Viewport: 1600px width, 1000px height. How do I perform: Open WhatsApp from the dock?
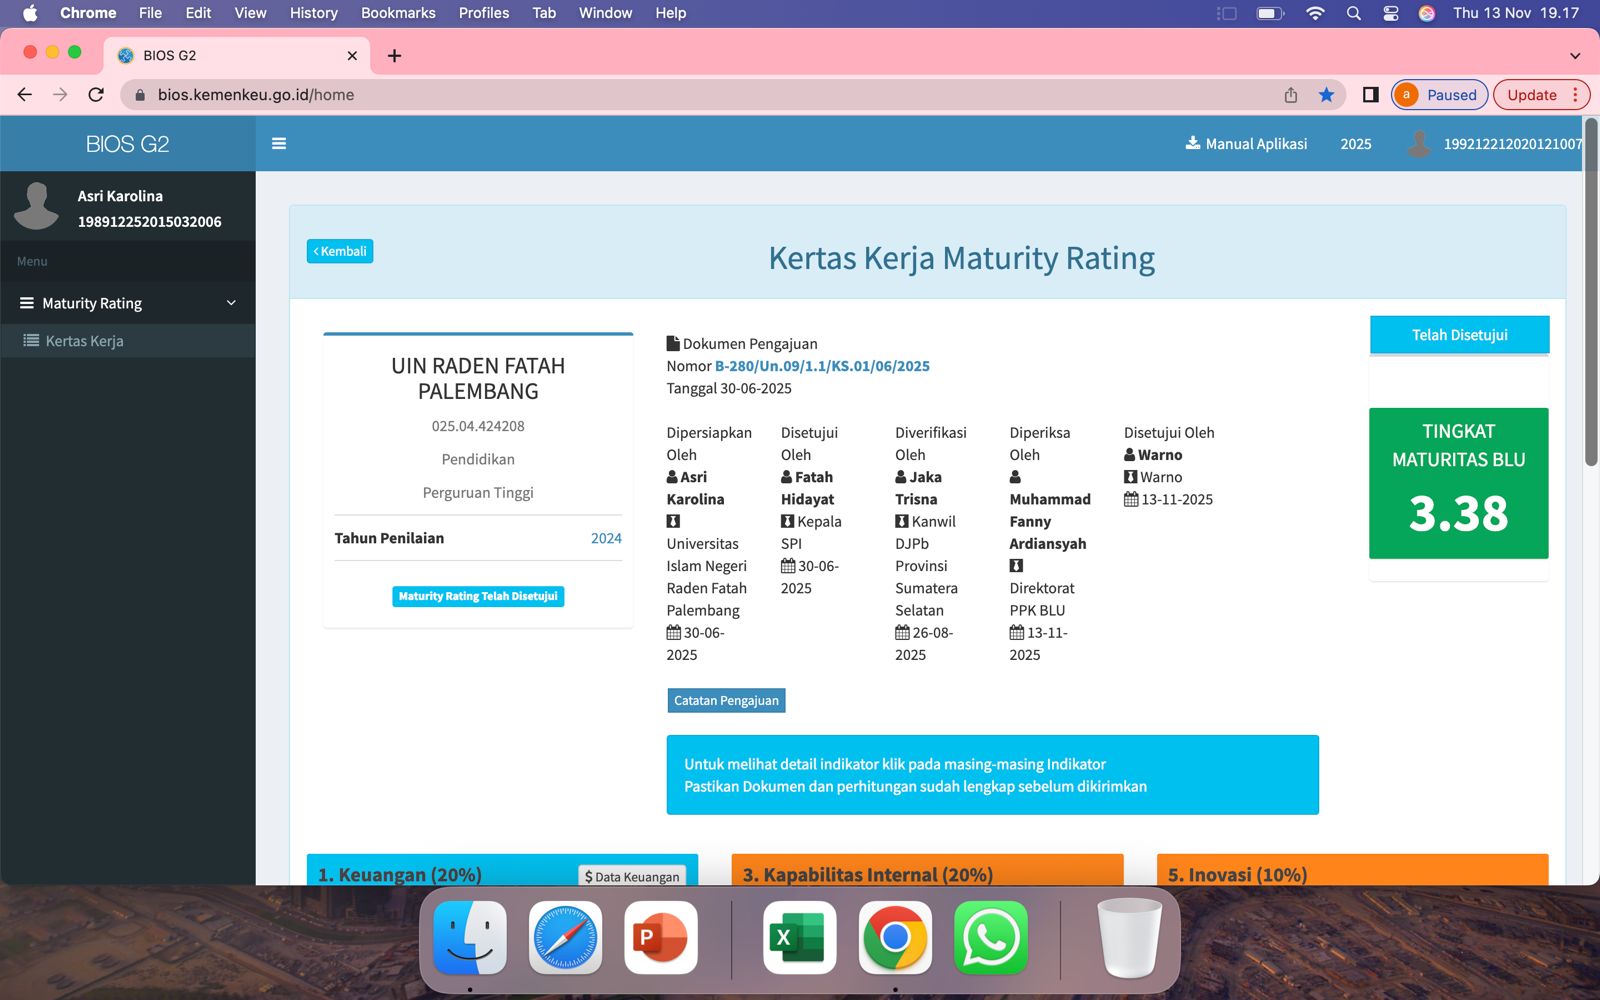point(991,938)
